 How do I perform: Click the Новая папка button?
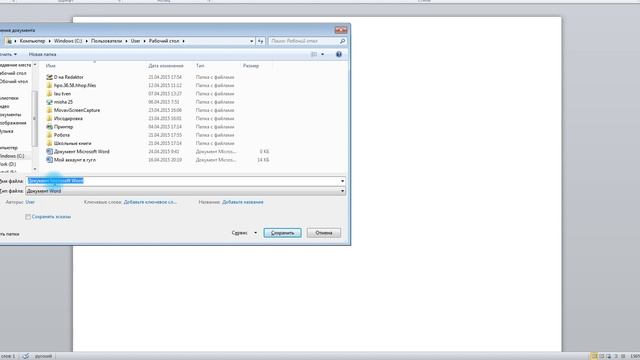tap(42, 54)
